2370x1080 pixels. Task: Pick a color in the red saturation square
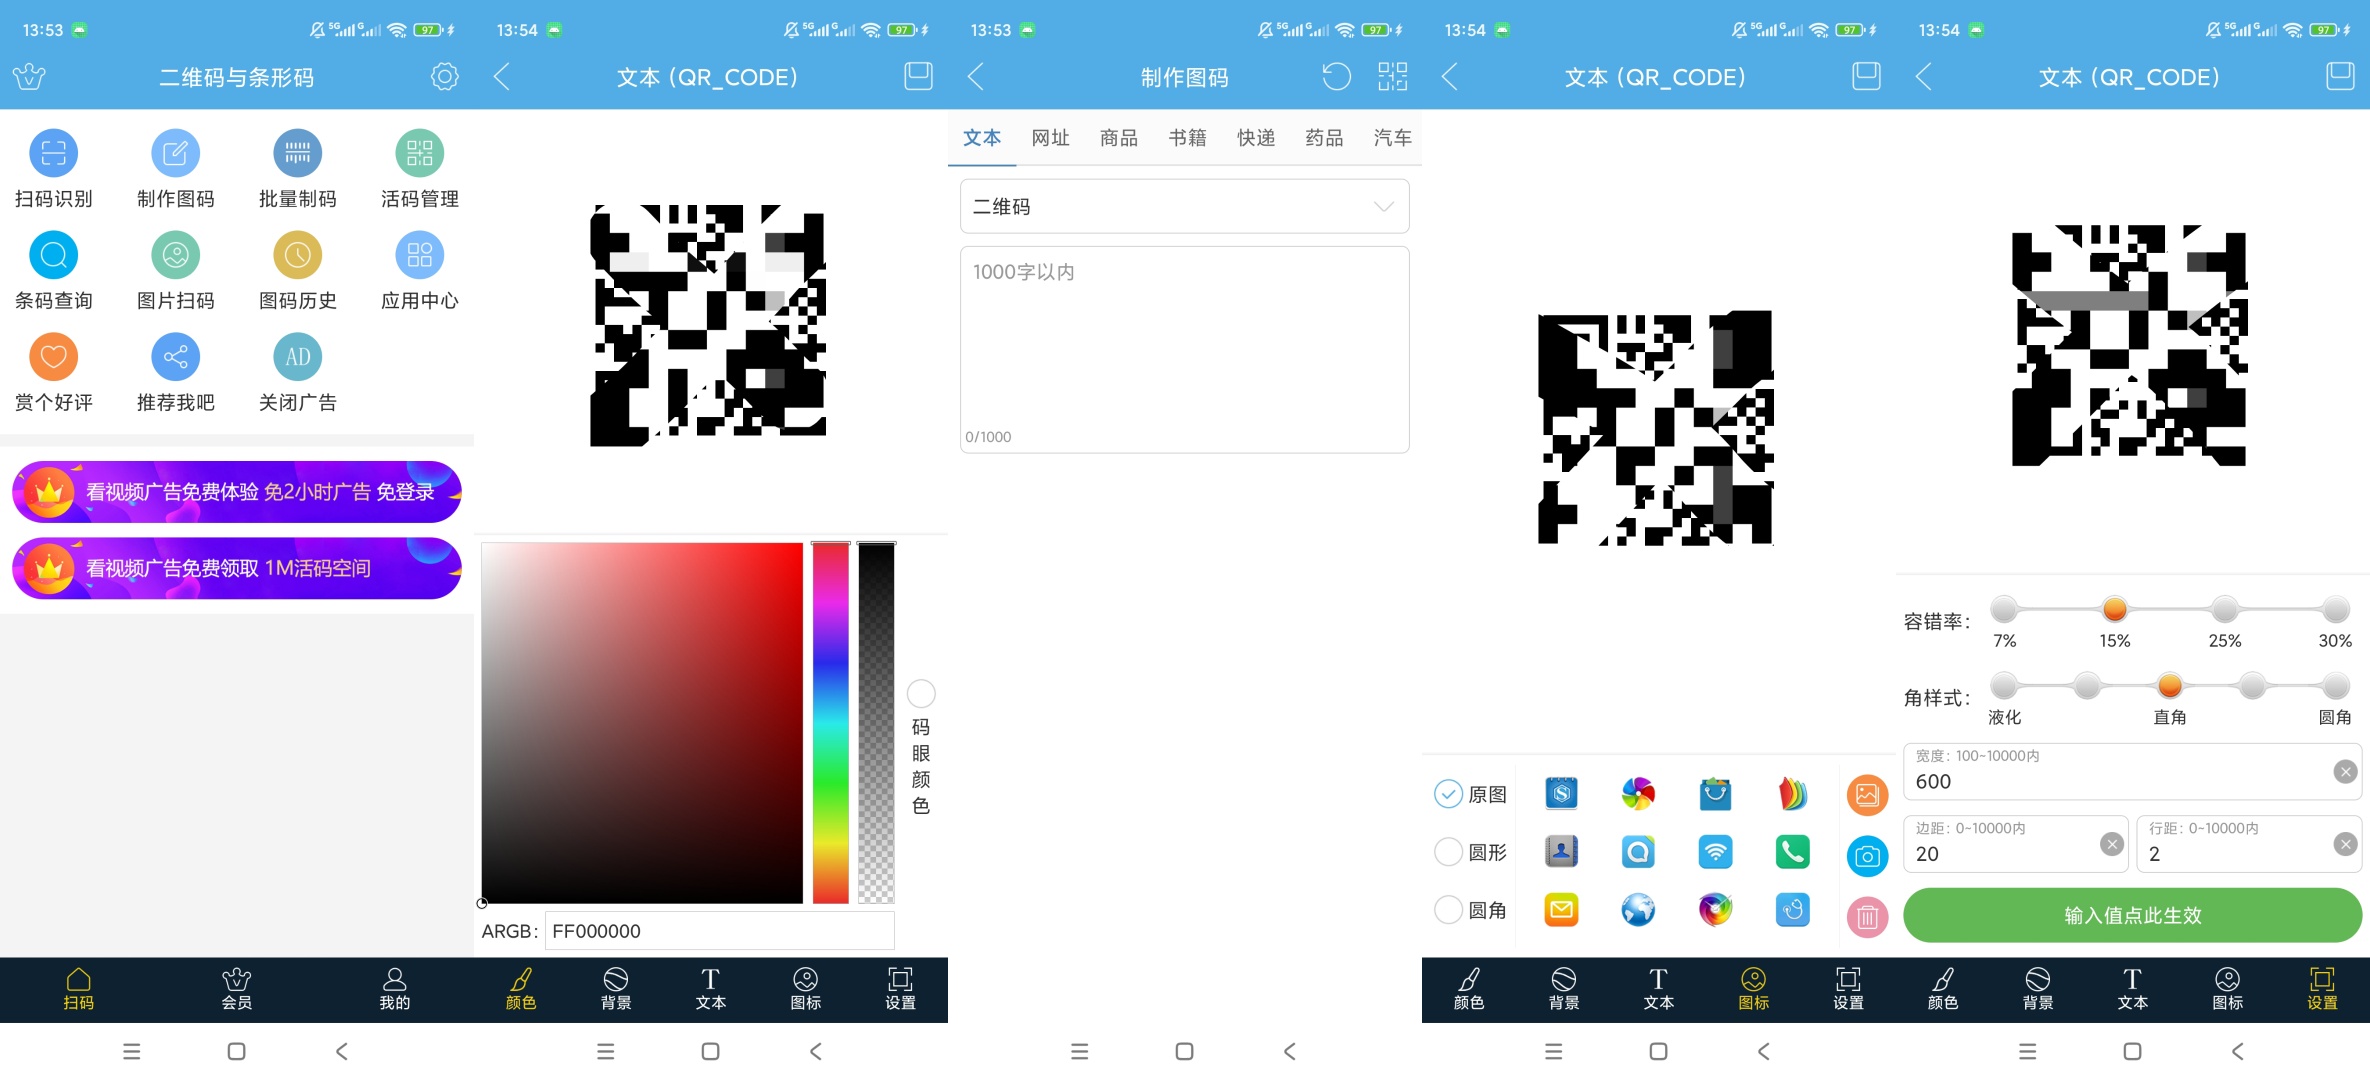(642, 723)
